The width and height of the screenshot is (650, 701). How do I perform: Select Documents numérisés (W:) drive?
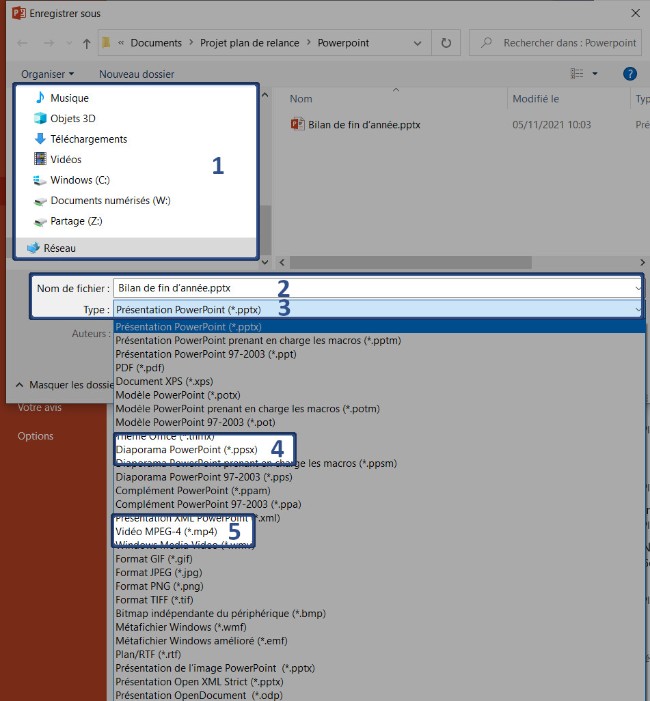coord(110,201)
